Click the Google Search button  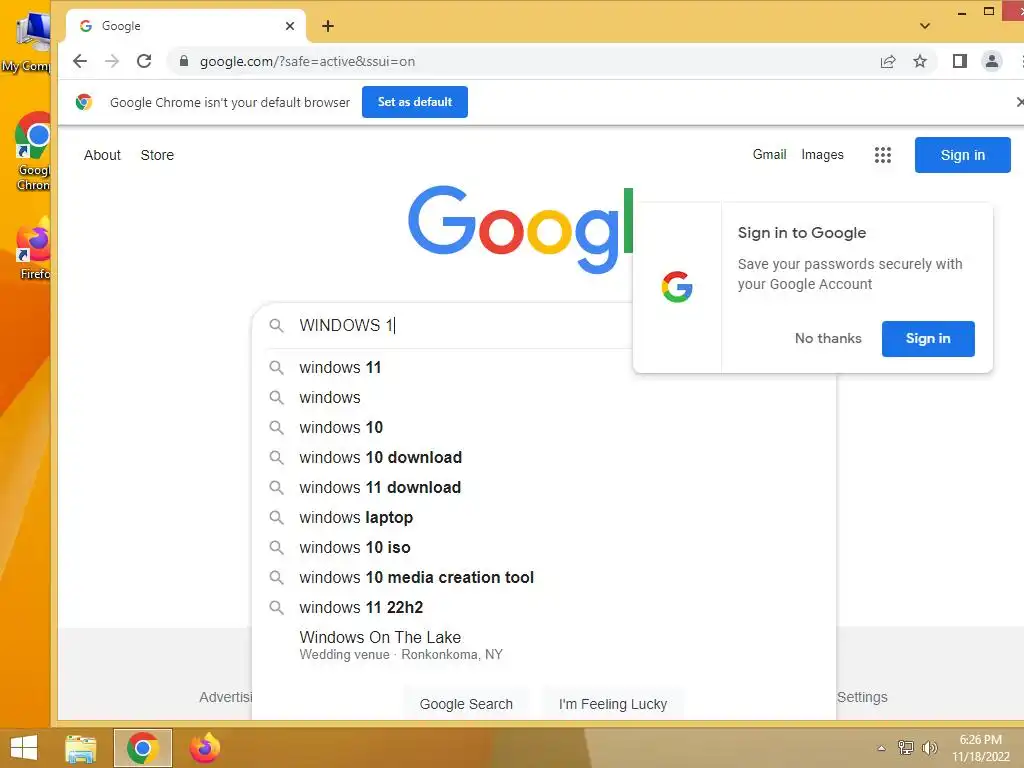pyautogui.click(x=466, y=704)
